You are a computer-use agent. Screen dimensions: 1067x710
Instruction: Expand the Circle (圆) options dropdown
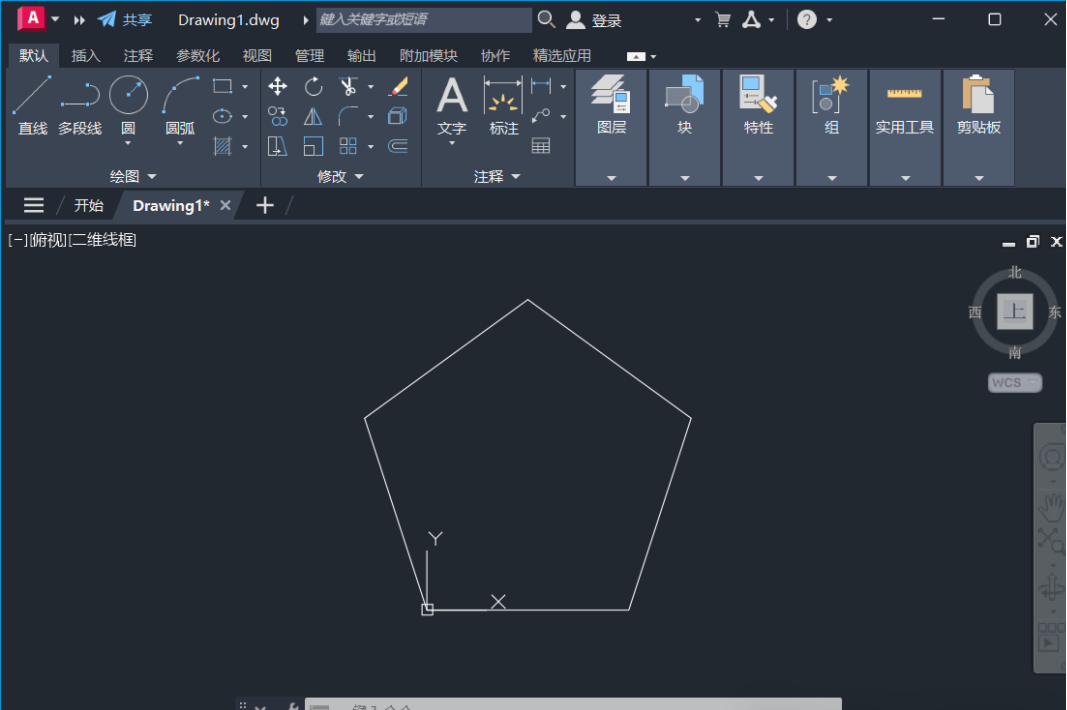click(x=128, y=143)
